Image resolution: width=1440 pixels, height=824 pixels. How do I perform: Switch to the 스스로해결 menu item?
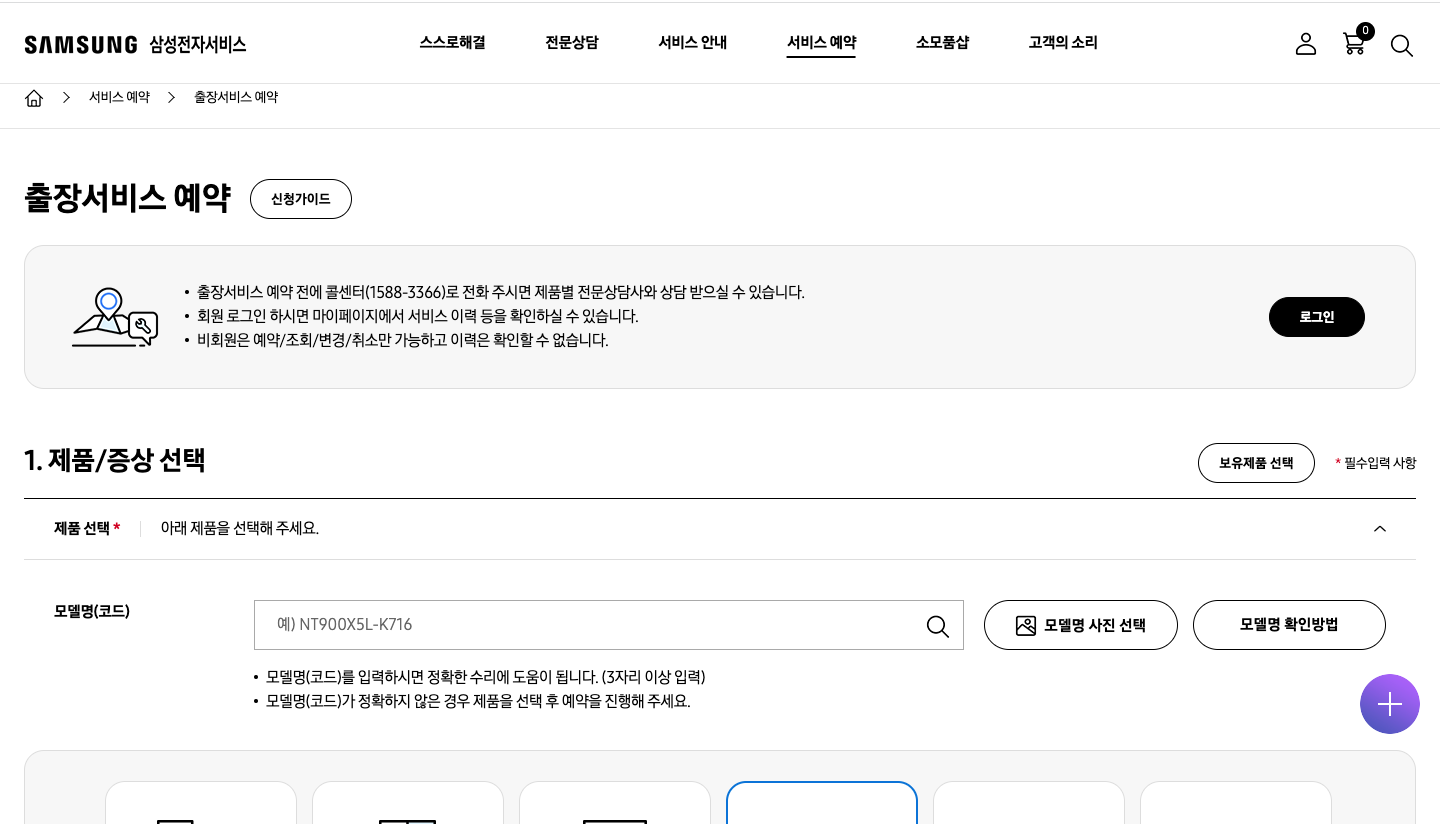[x=452, y=43]
